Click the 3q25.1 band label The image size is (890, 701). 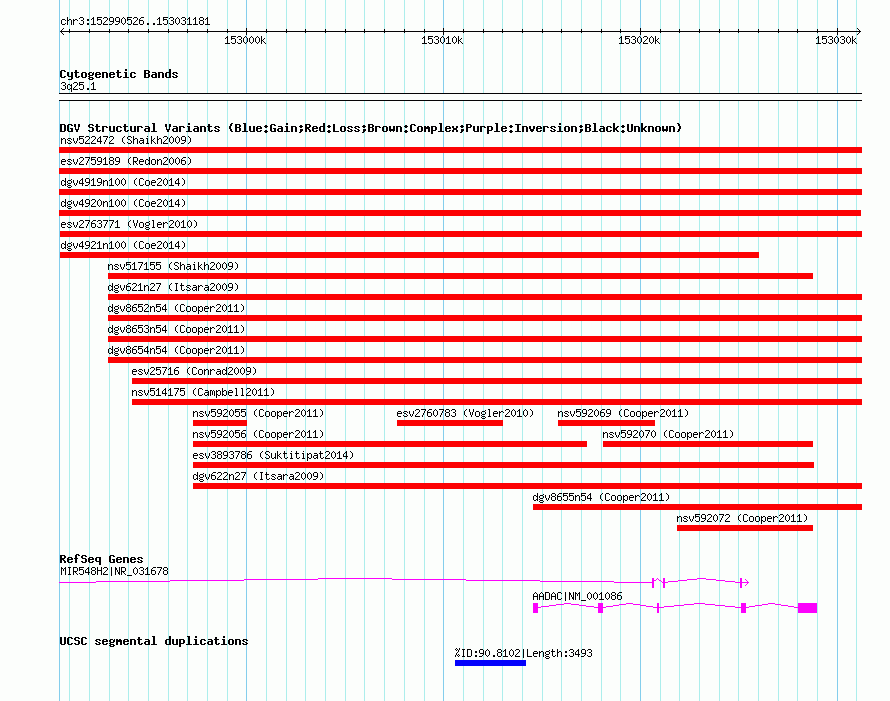point(78,86)
